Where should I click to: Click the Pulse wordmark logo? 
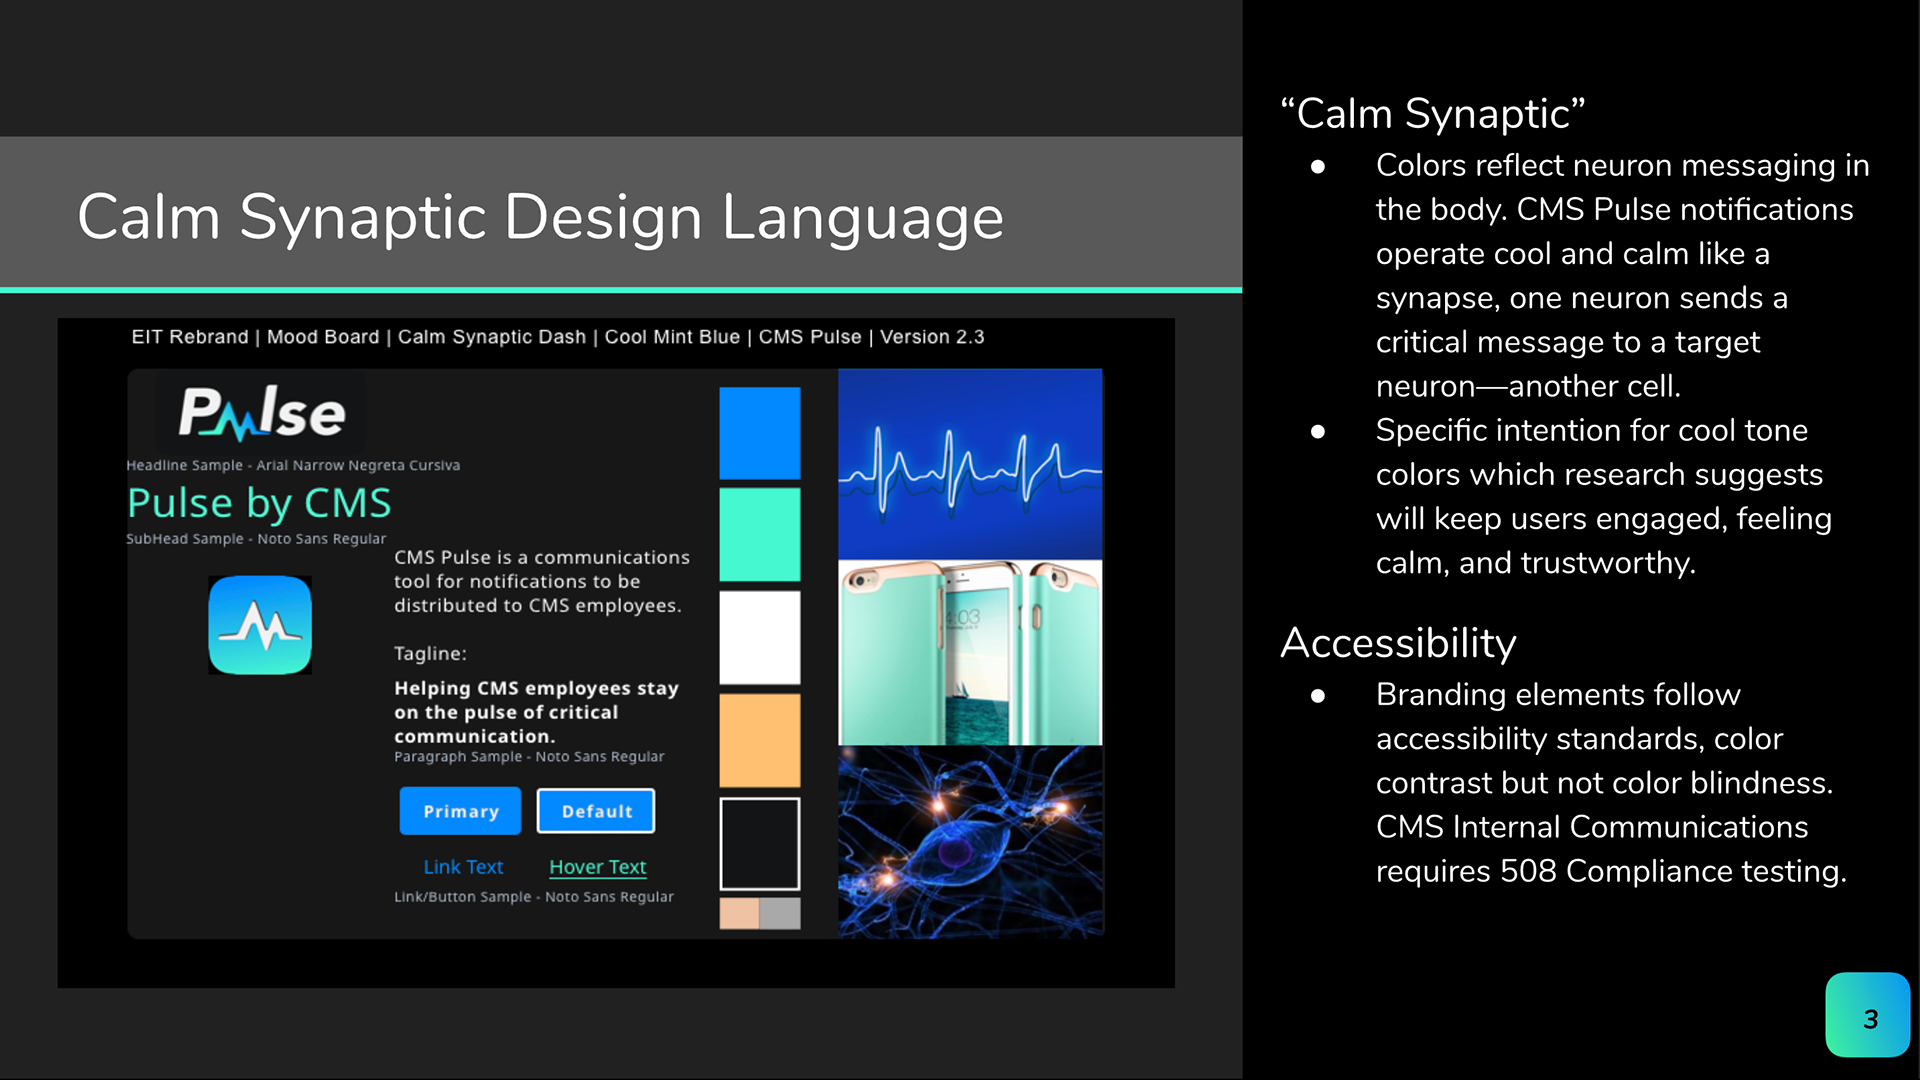[x=262, y=413]
